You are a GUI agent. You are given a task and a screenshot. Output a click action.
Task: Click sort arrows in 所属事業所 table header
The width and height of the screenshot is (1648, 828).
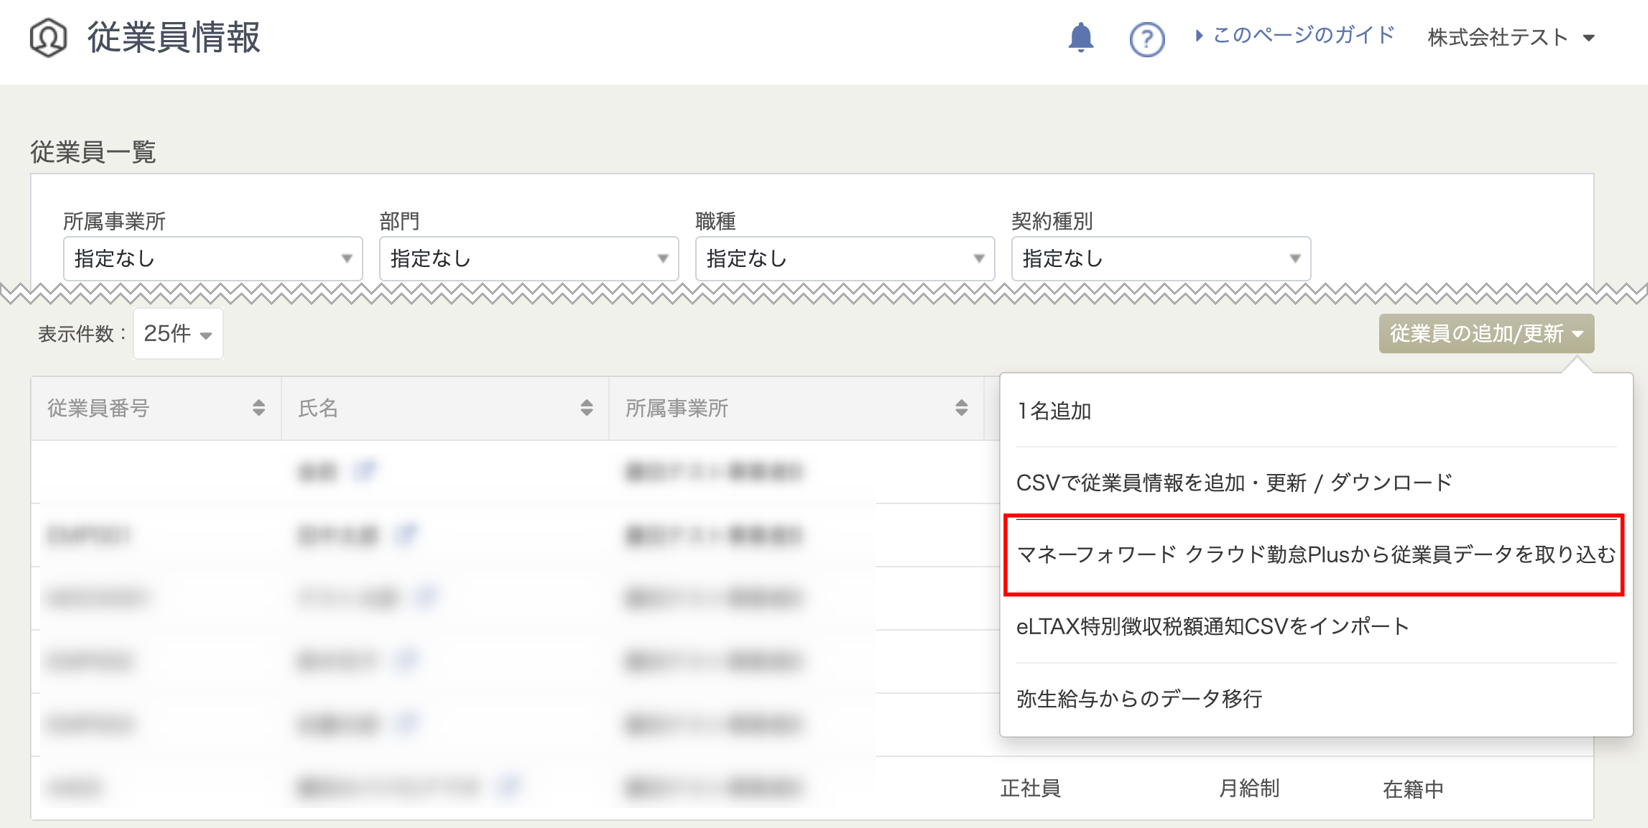point(961,408)
